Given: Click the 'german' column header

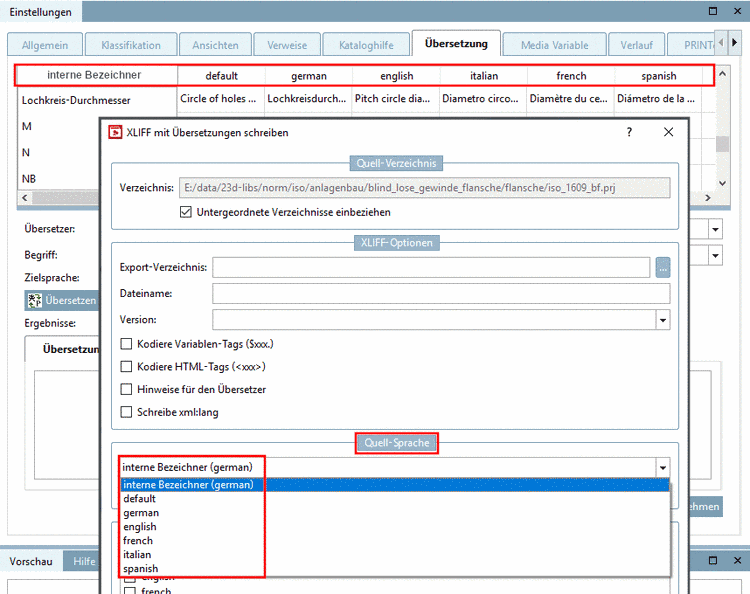Looking at the screenshot, I should tap(309, 76).
